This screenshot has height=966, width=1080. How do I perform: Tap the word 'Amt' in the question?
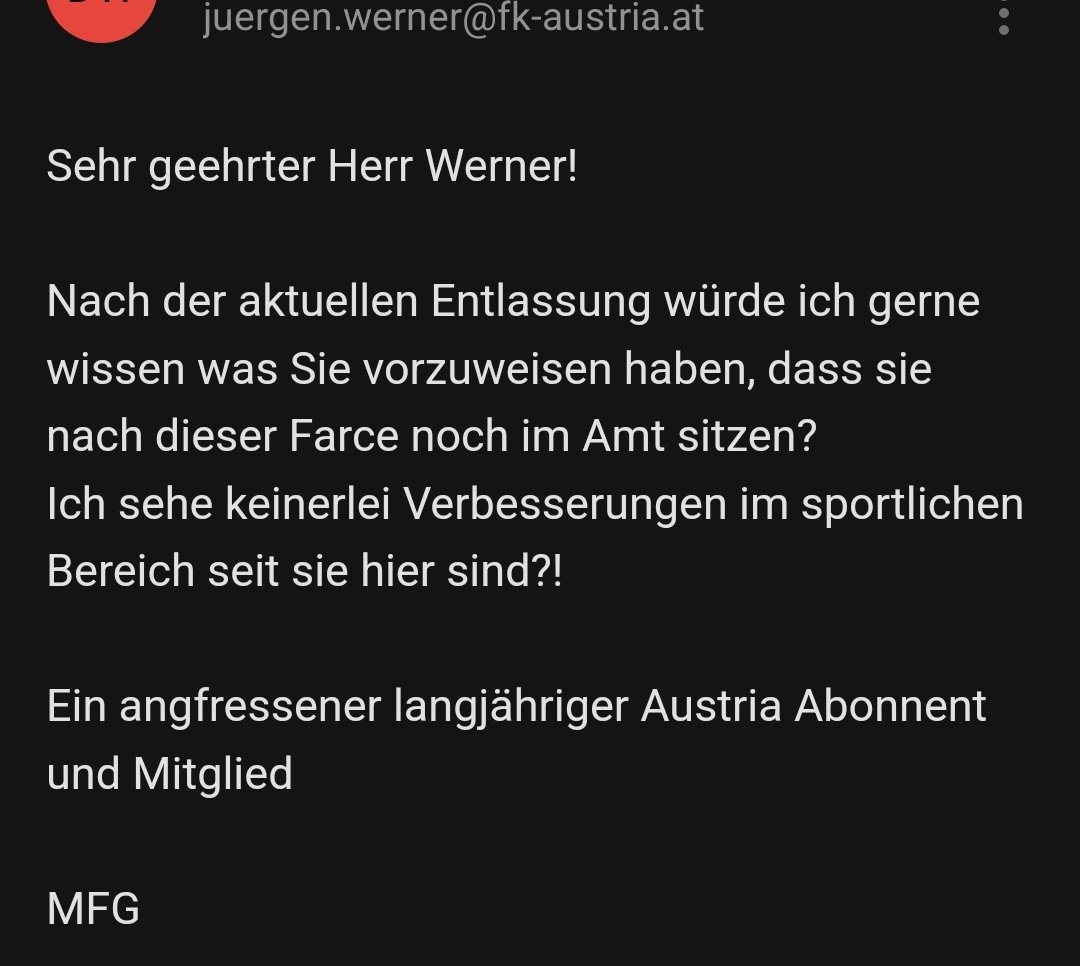coord(624,437)
